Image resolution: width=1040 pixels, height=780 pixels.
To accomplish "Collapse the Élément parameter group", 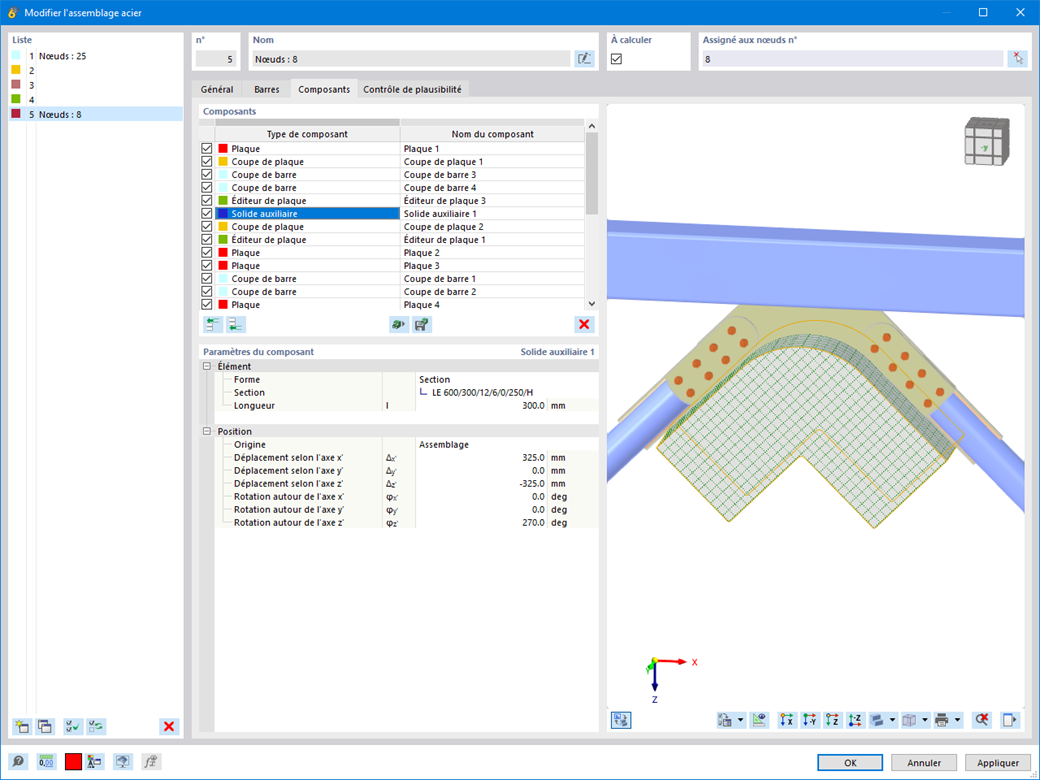I will point(207,366).
